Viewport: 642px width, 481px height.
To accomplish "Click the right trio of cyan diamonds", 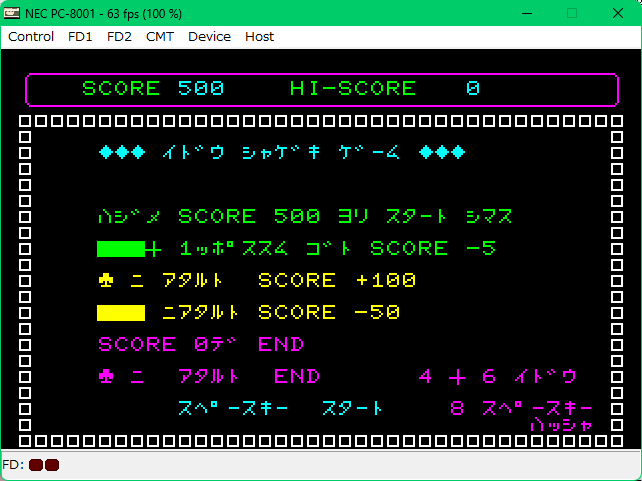I will pos(442,152).
